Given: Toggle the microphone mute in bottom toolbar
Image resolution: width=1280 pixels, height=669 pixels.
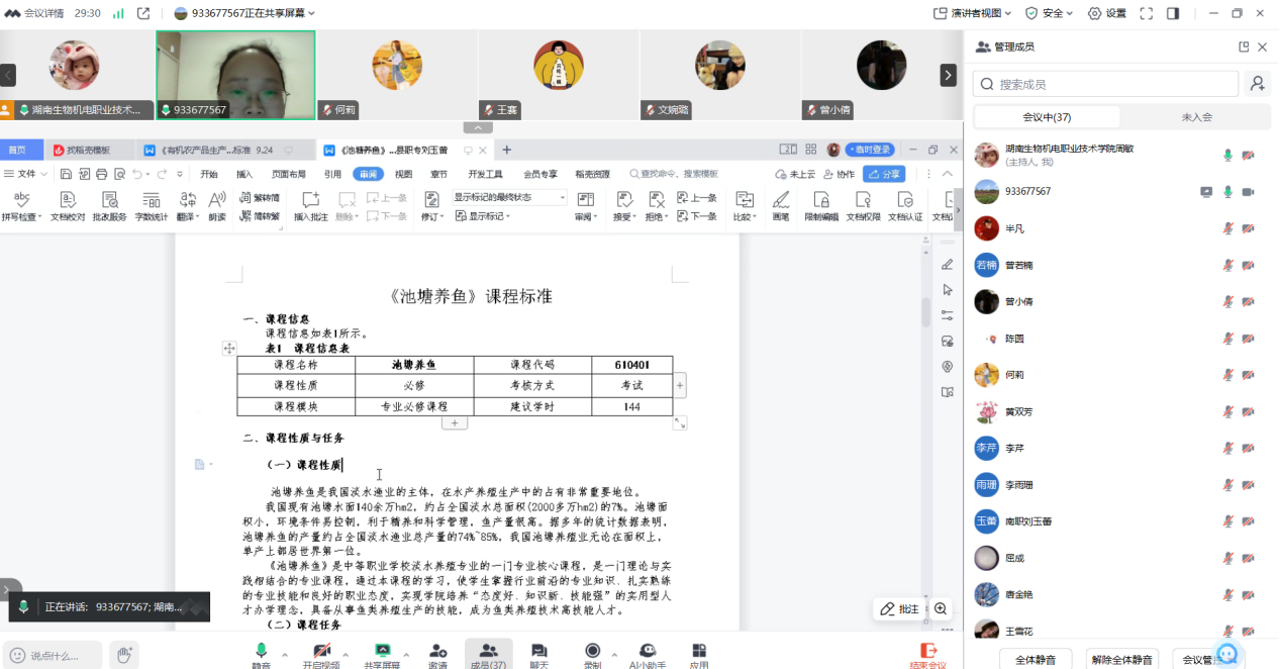Looking at the screenshot, I should click(261, 652).
